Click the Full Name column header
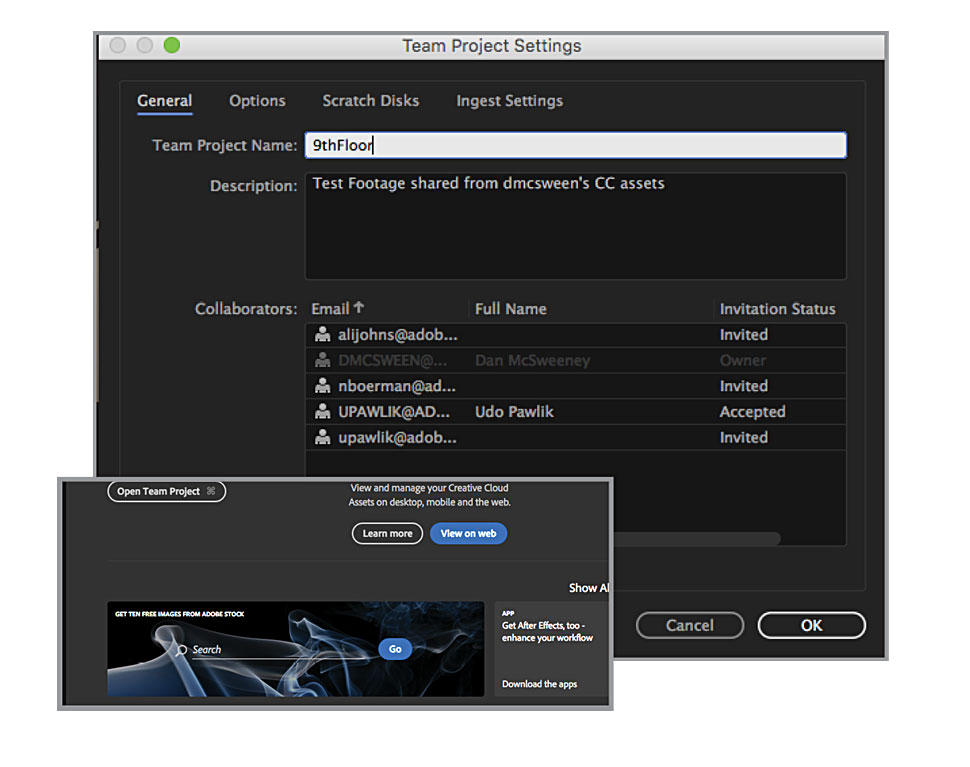Image resolution: width=970 pixels, height=767 pixels. 511,309
